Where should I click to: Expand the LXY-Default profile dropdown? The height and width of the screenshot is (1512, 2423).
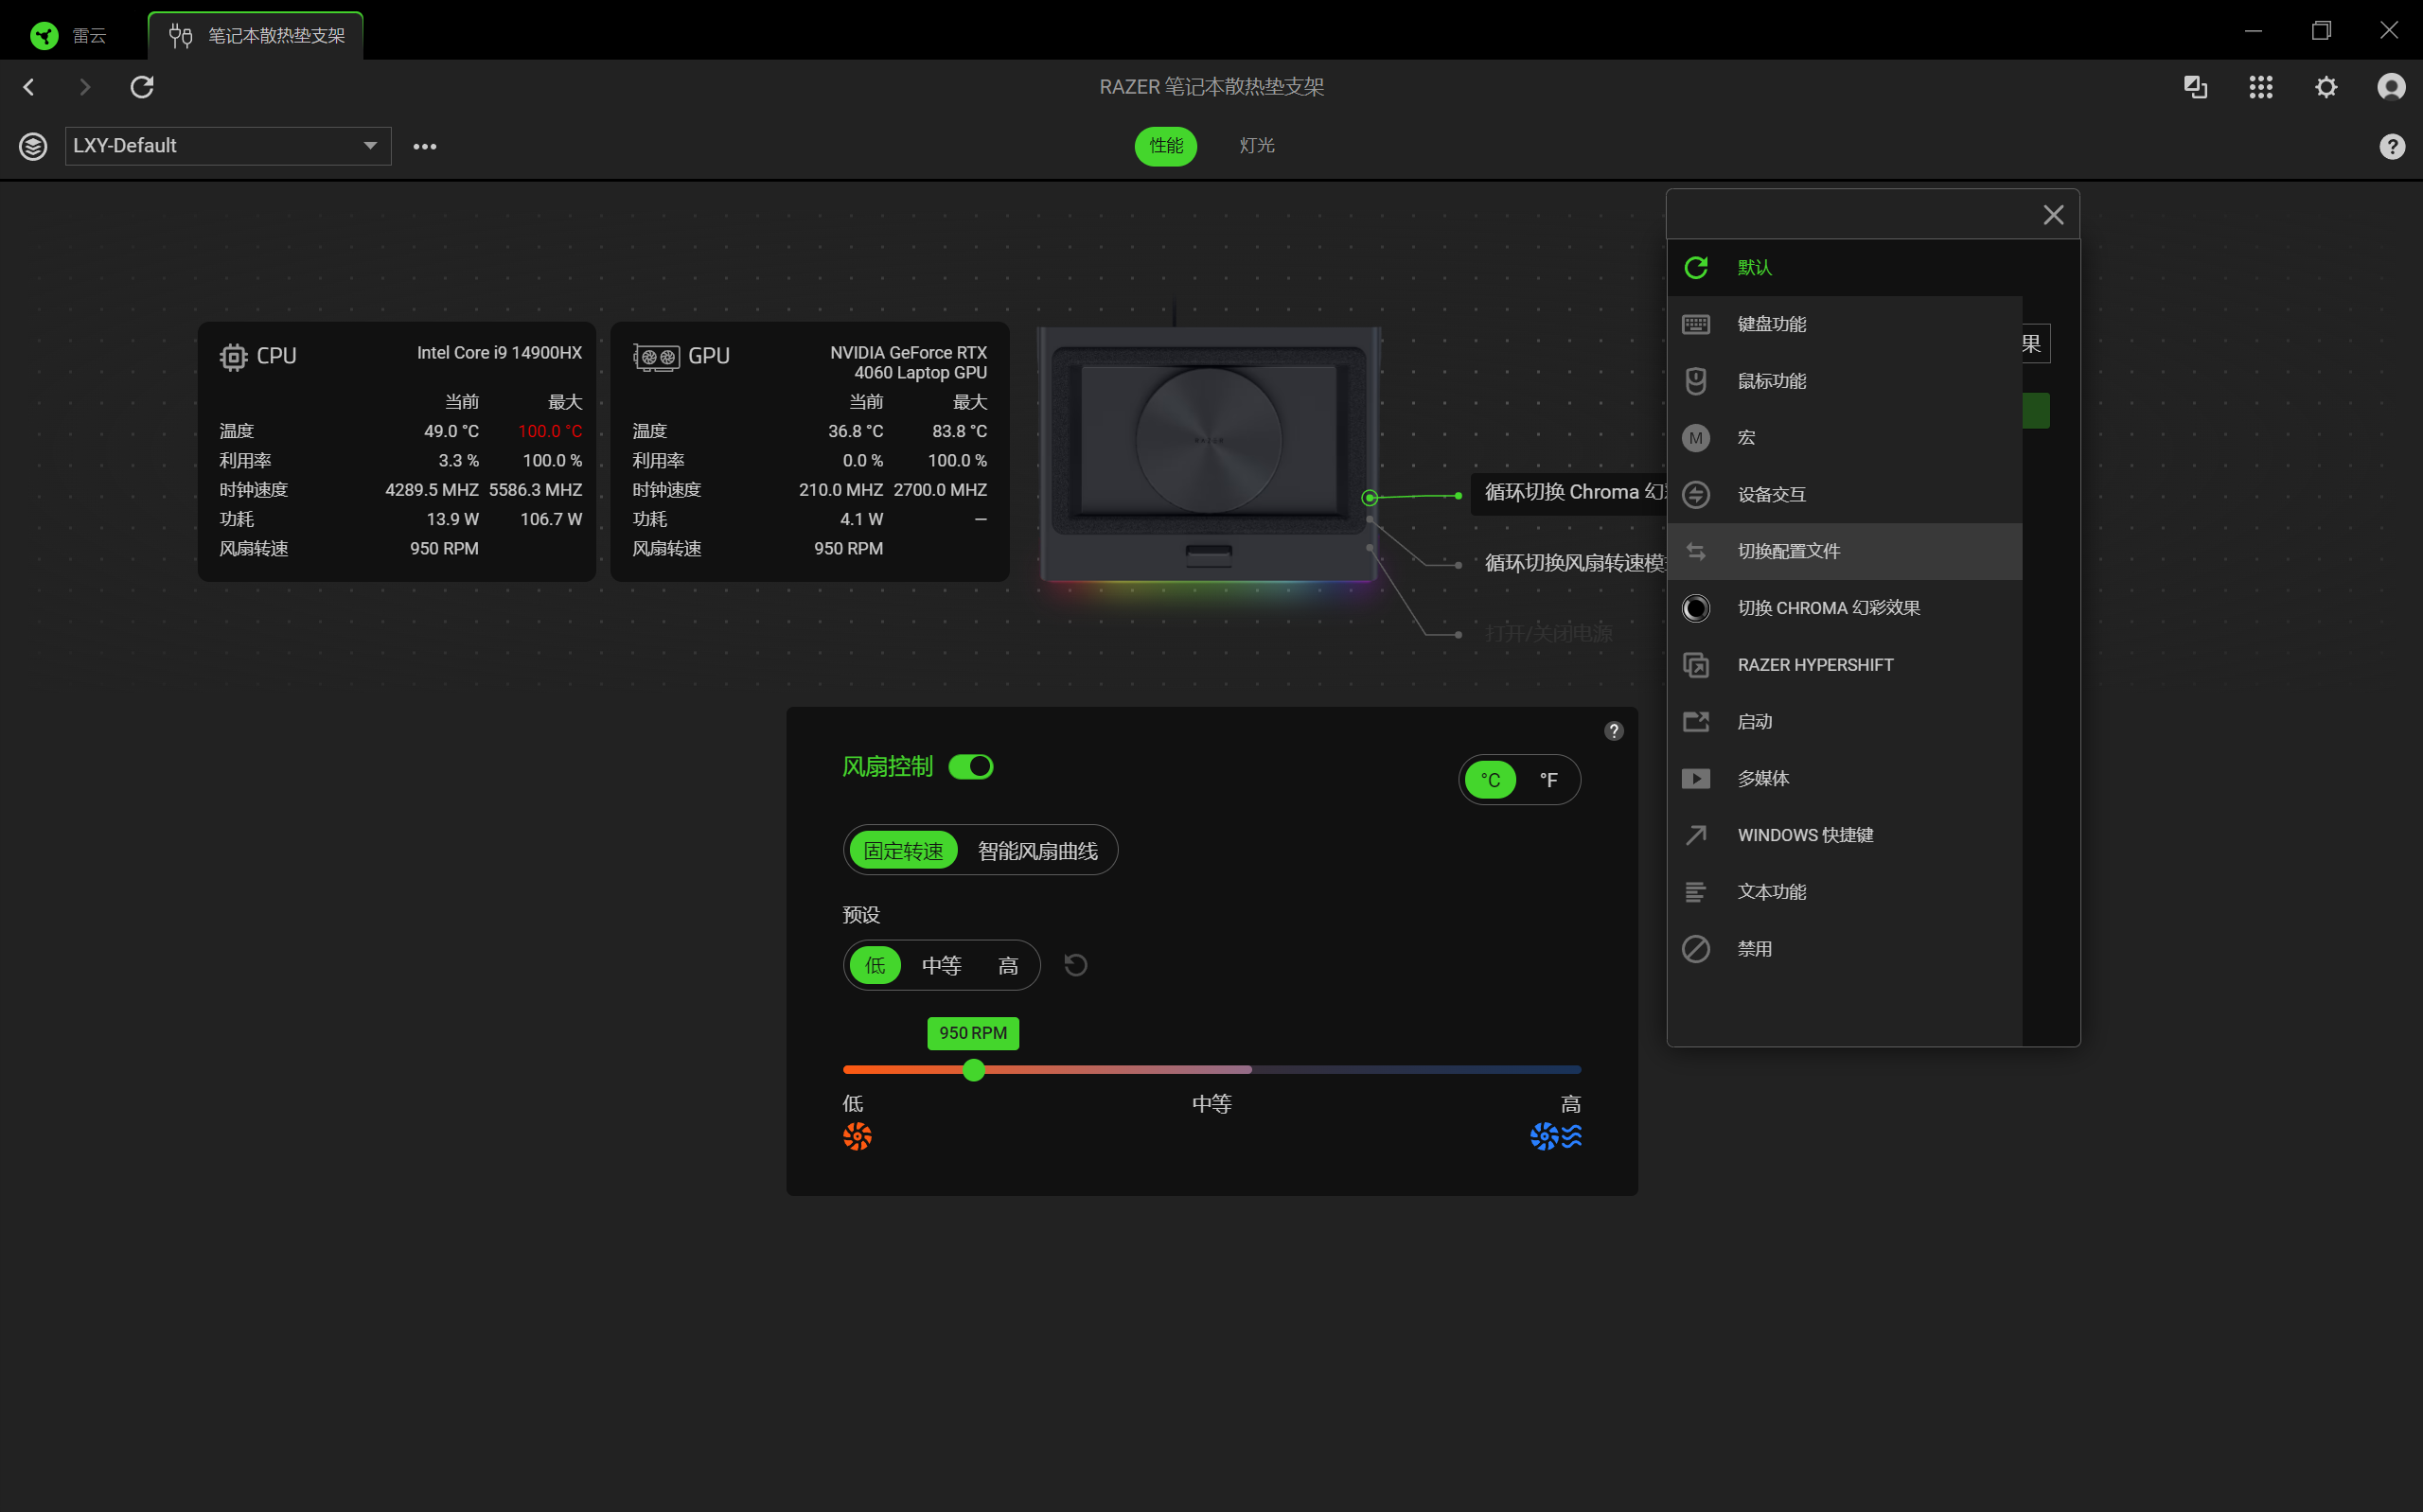(x=370, y=146)
